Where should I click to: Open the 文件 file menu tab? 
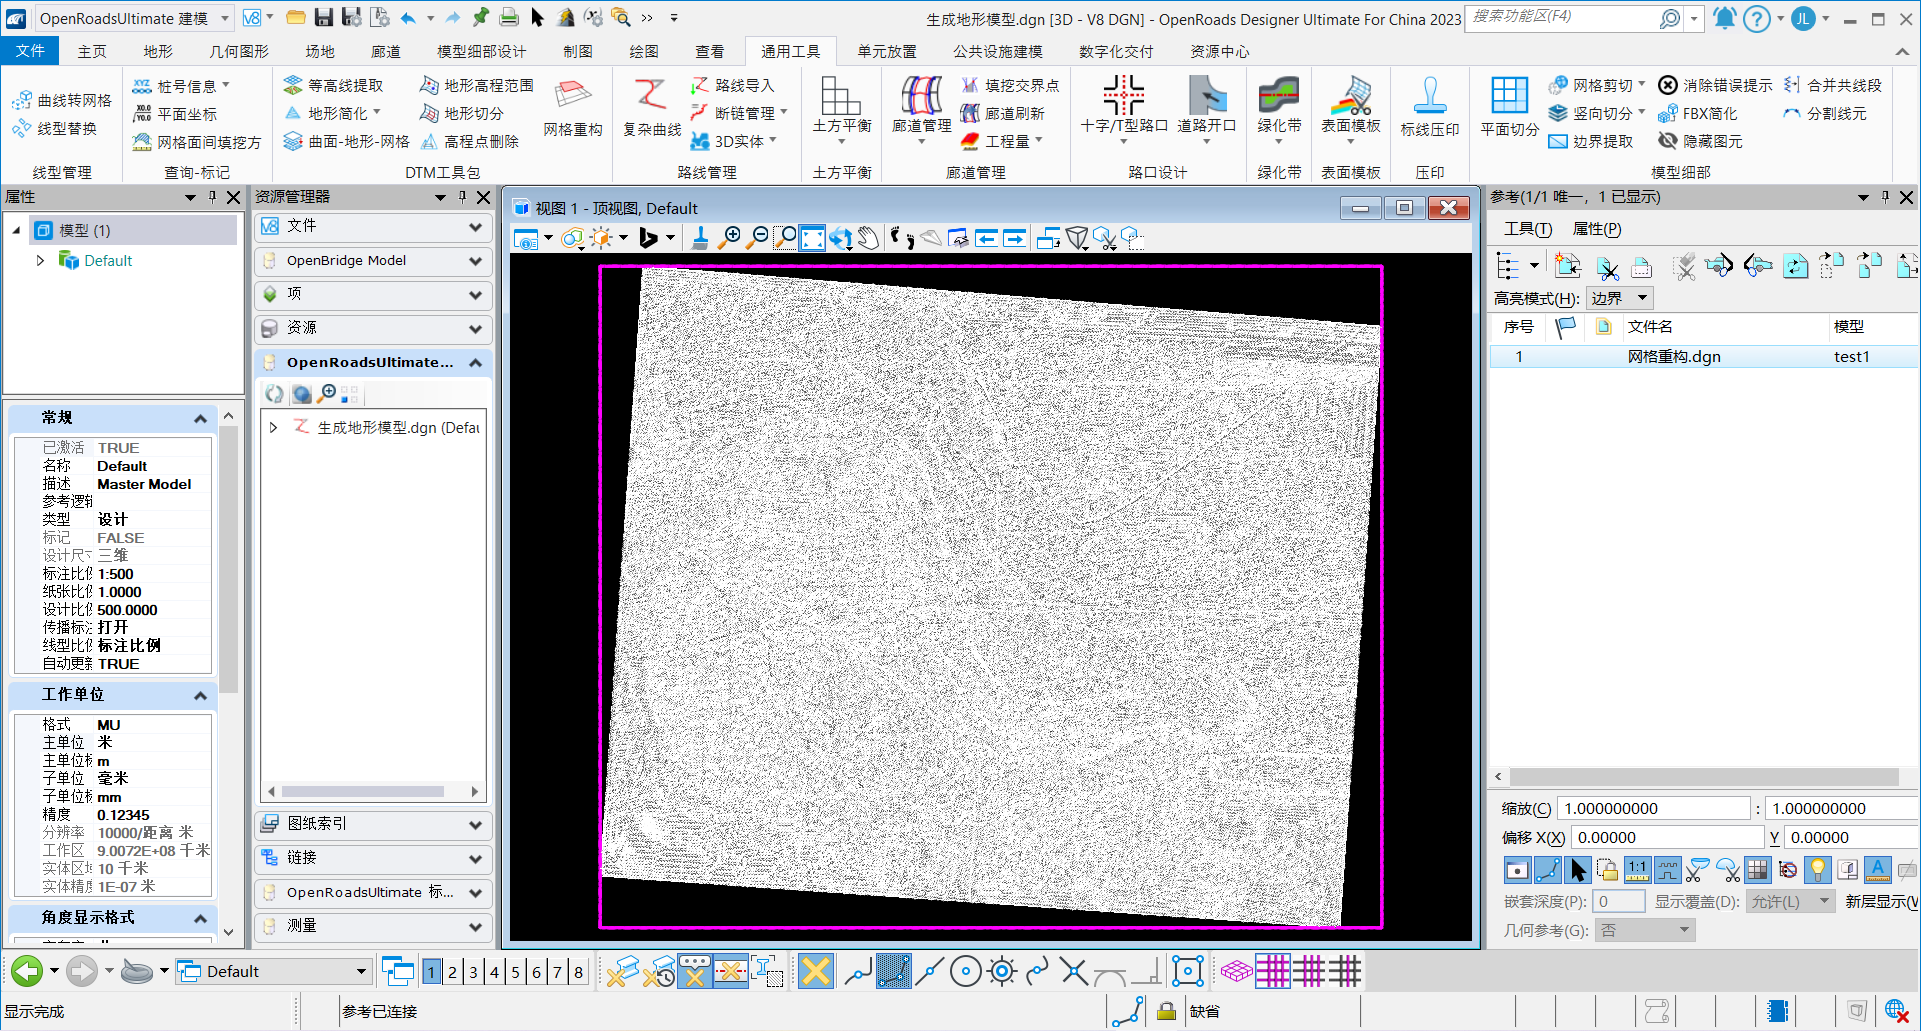(x=30, y=51)
